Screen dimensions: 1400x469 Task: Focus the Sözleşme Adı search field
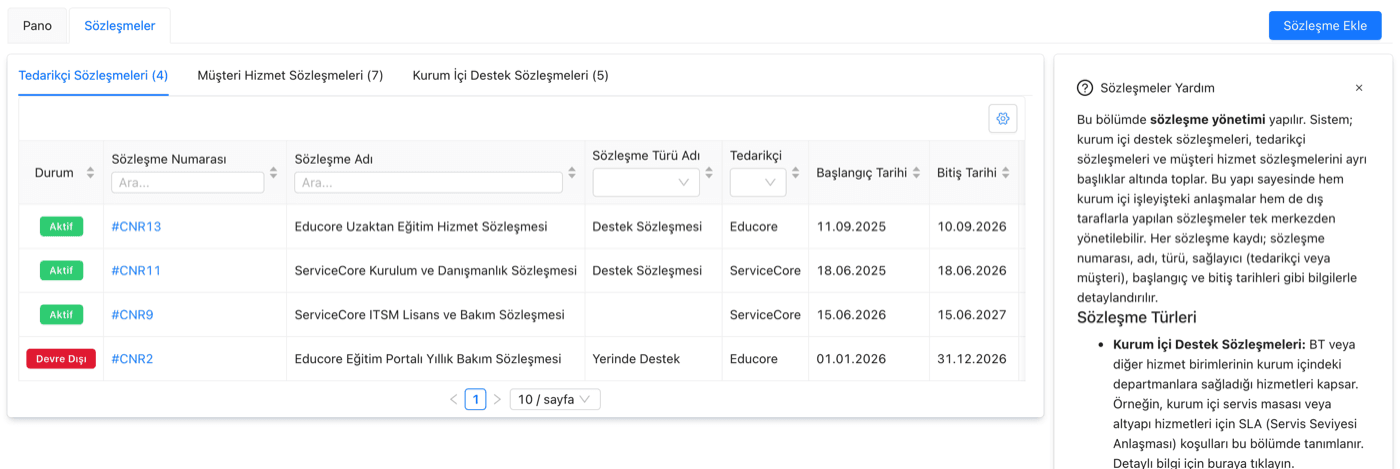(428, 182)
